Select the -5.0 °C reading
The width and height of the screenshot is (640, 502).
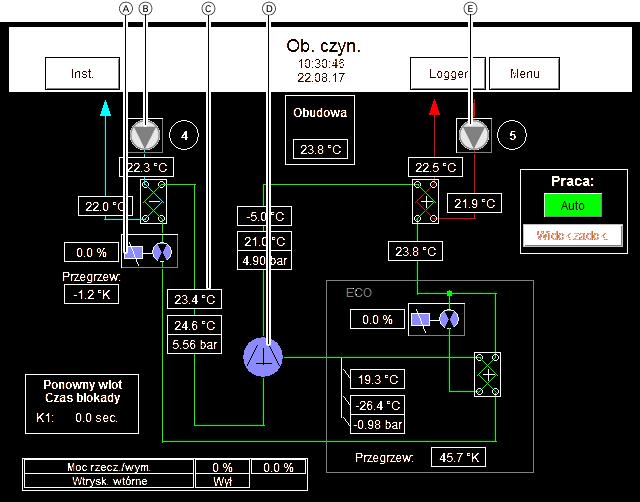(264, 216)
